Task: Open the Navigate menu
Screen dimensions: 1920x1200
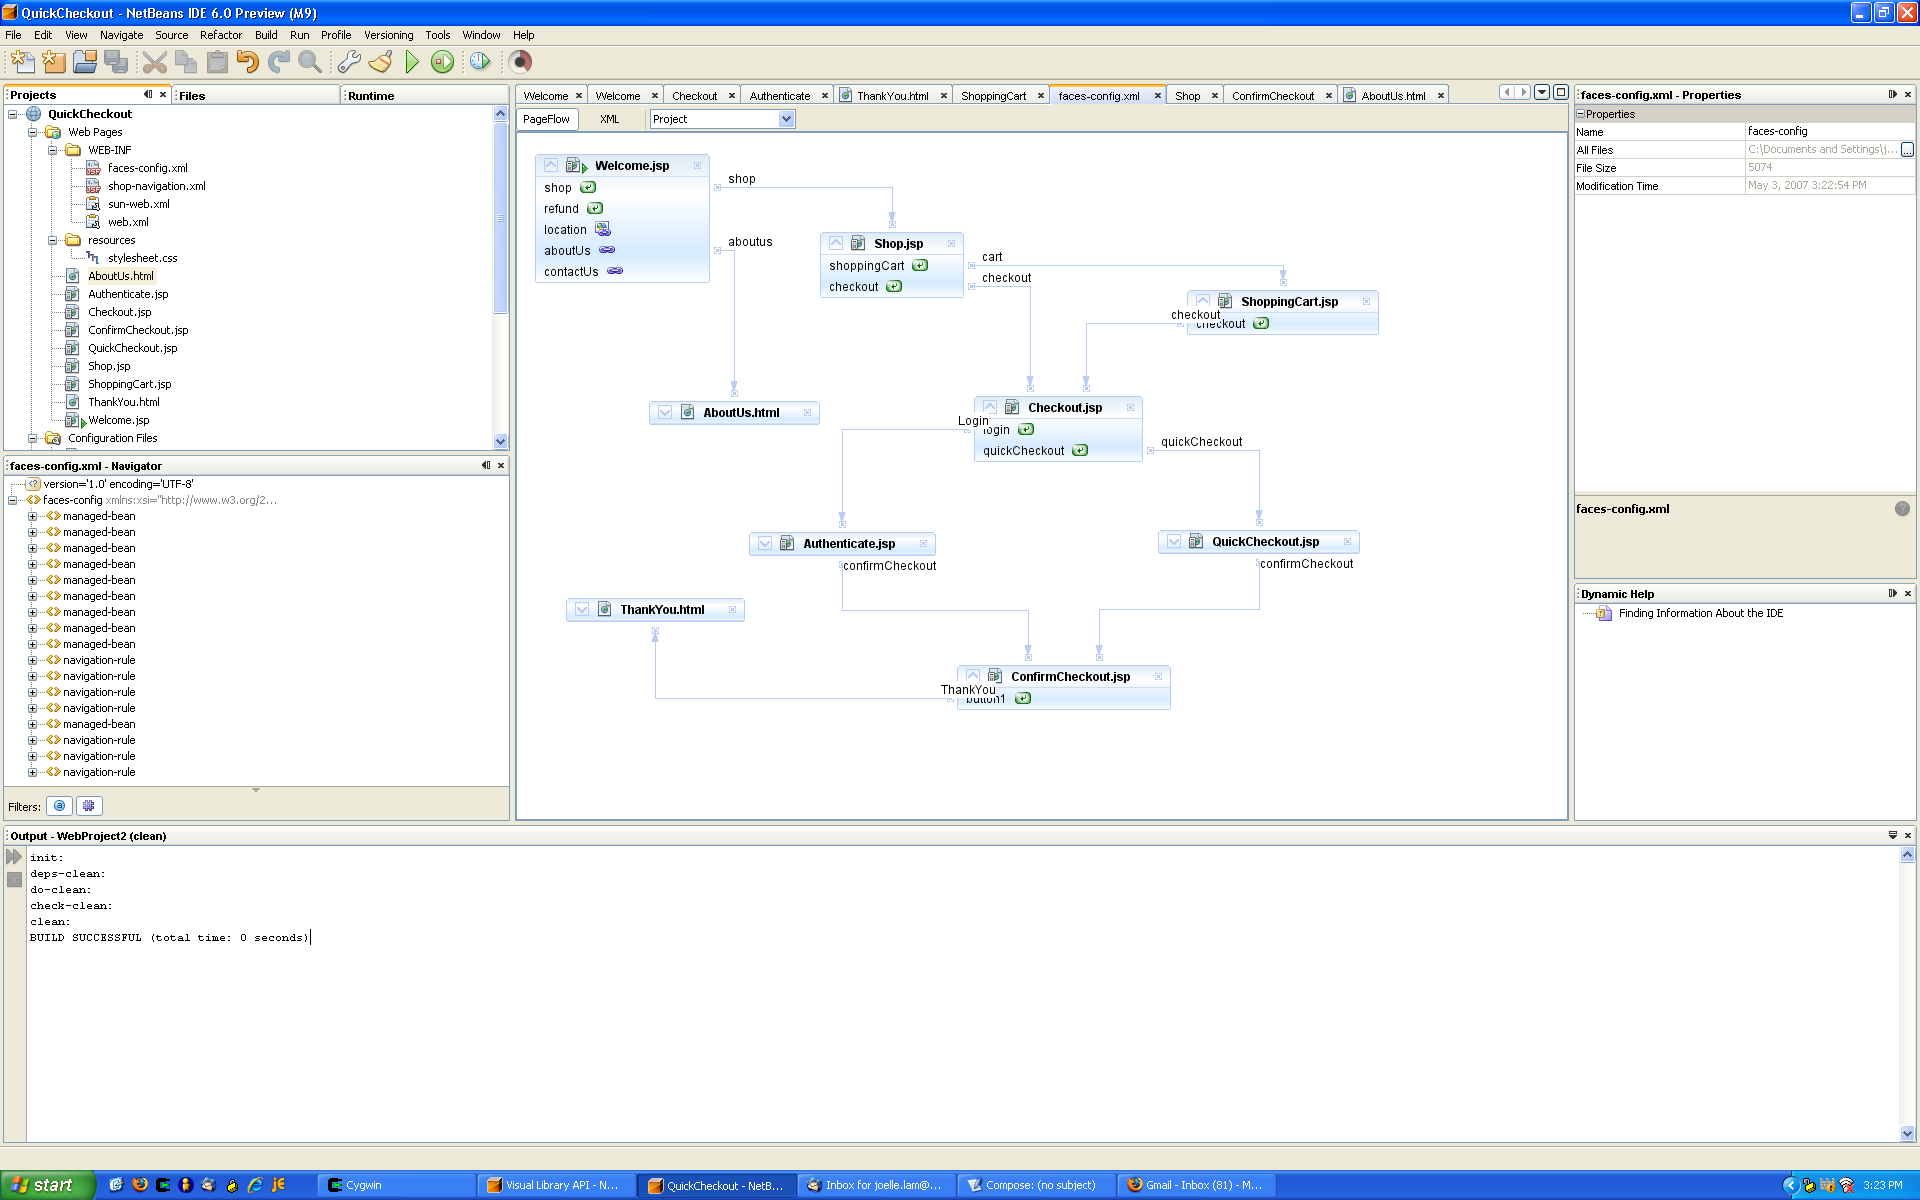Action: click(x=121, y=35)
